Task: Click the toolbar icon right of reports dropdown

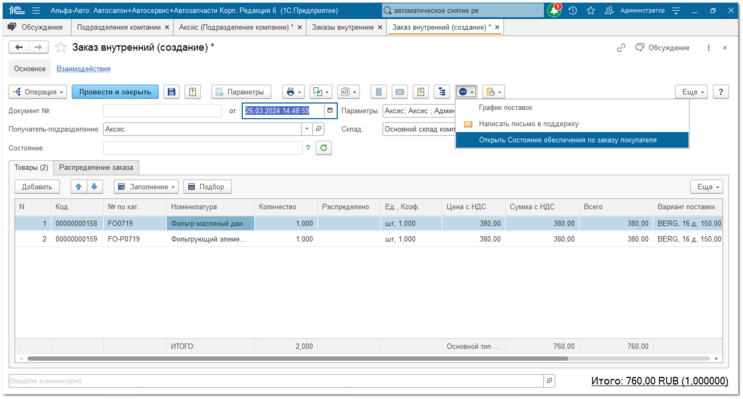Action: click(378, 92)
